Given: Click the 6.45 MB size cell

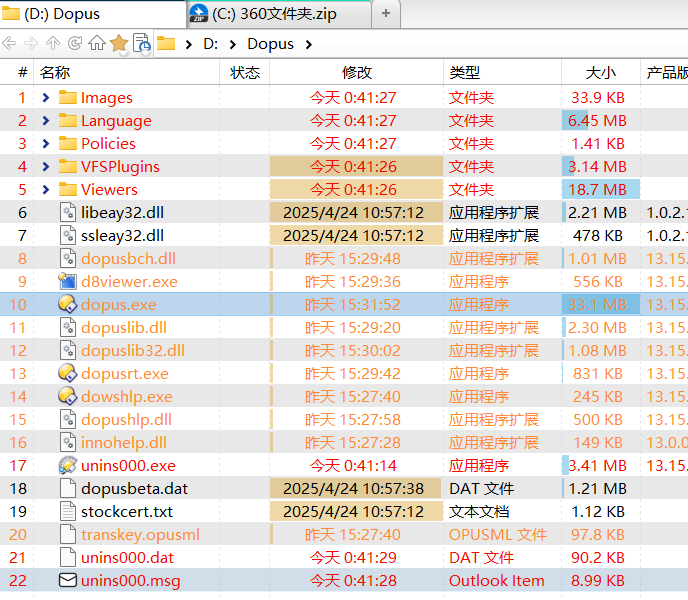Looking at the screenshot, I should 601,121.
